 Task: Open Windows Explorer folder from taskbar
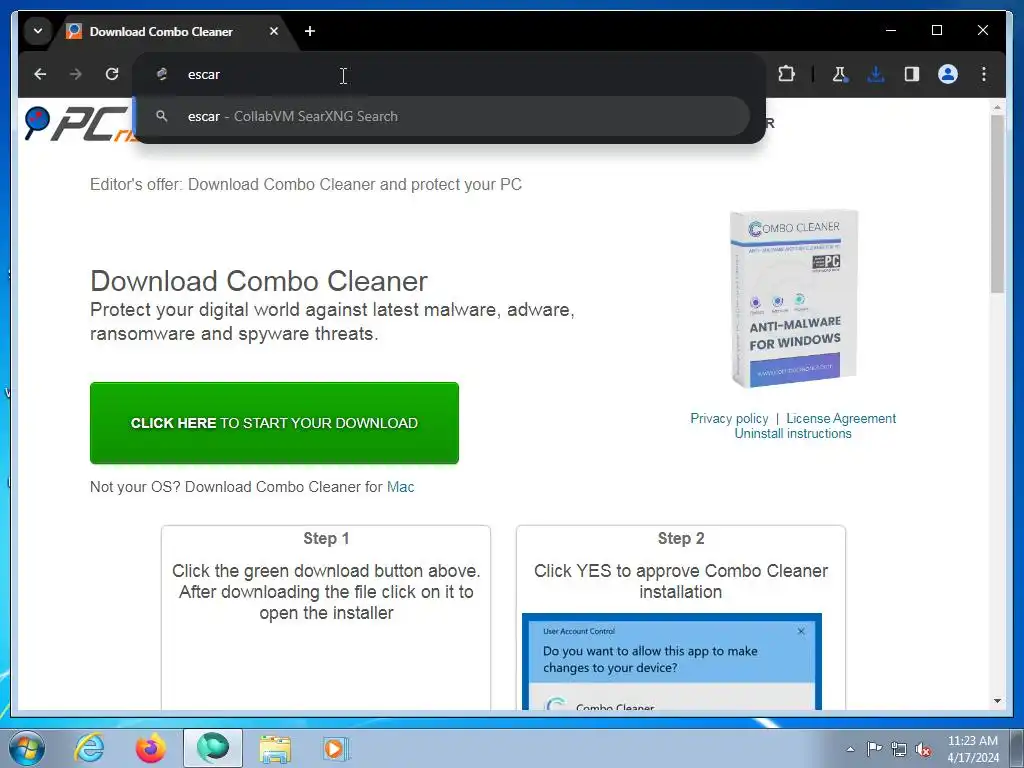tap(275, 748)
